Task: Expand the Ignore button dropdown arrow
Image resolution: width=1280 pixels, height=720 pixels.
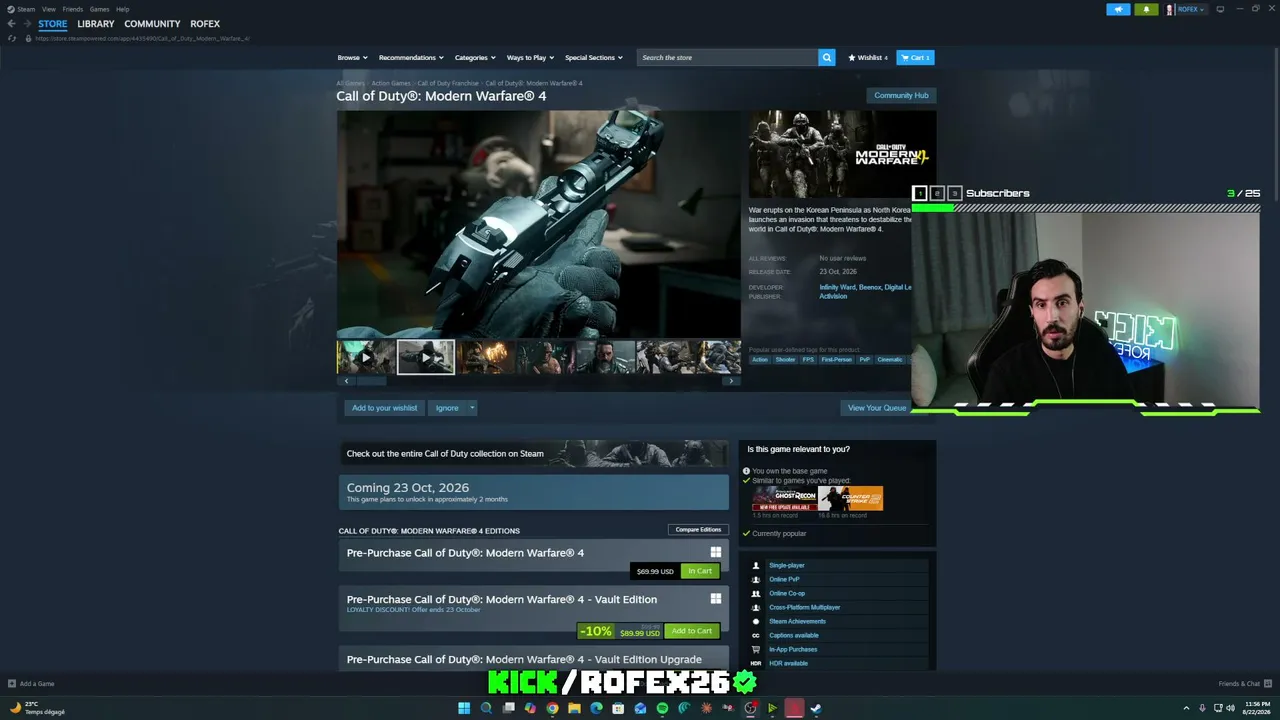Action: click(x=472, y=408)
